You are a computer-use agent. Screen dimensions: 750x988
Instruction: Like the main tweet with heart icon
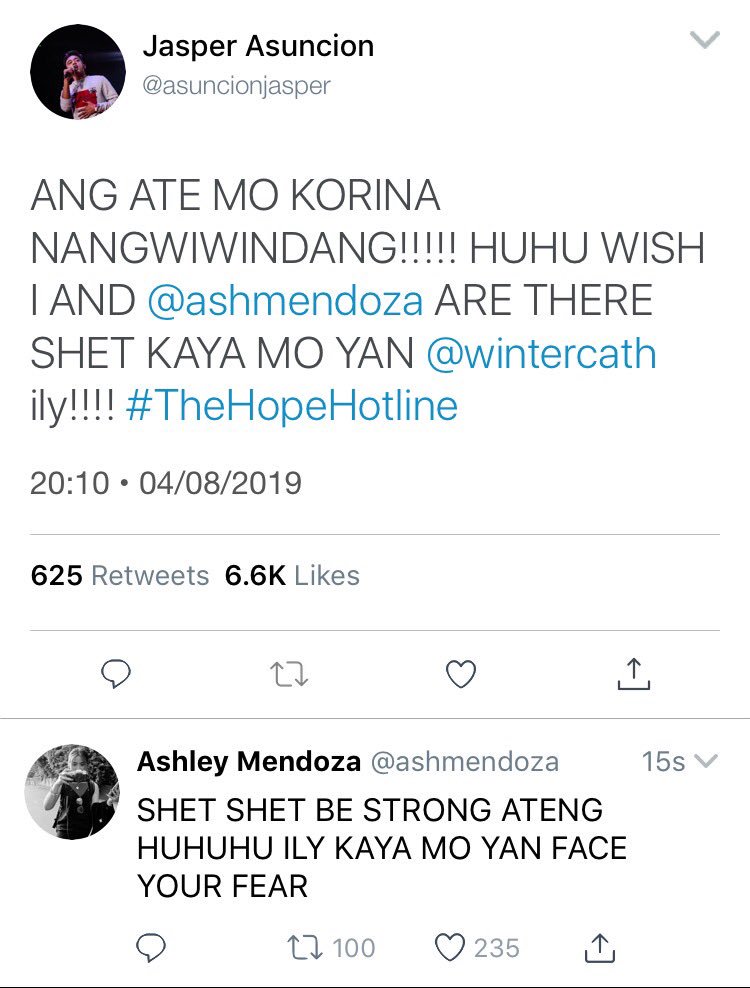pos(461,674)
